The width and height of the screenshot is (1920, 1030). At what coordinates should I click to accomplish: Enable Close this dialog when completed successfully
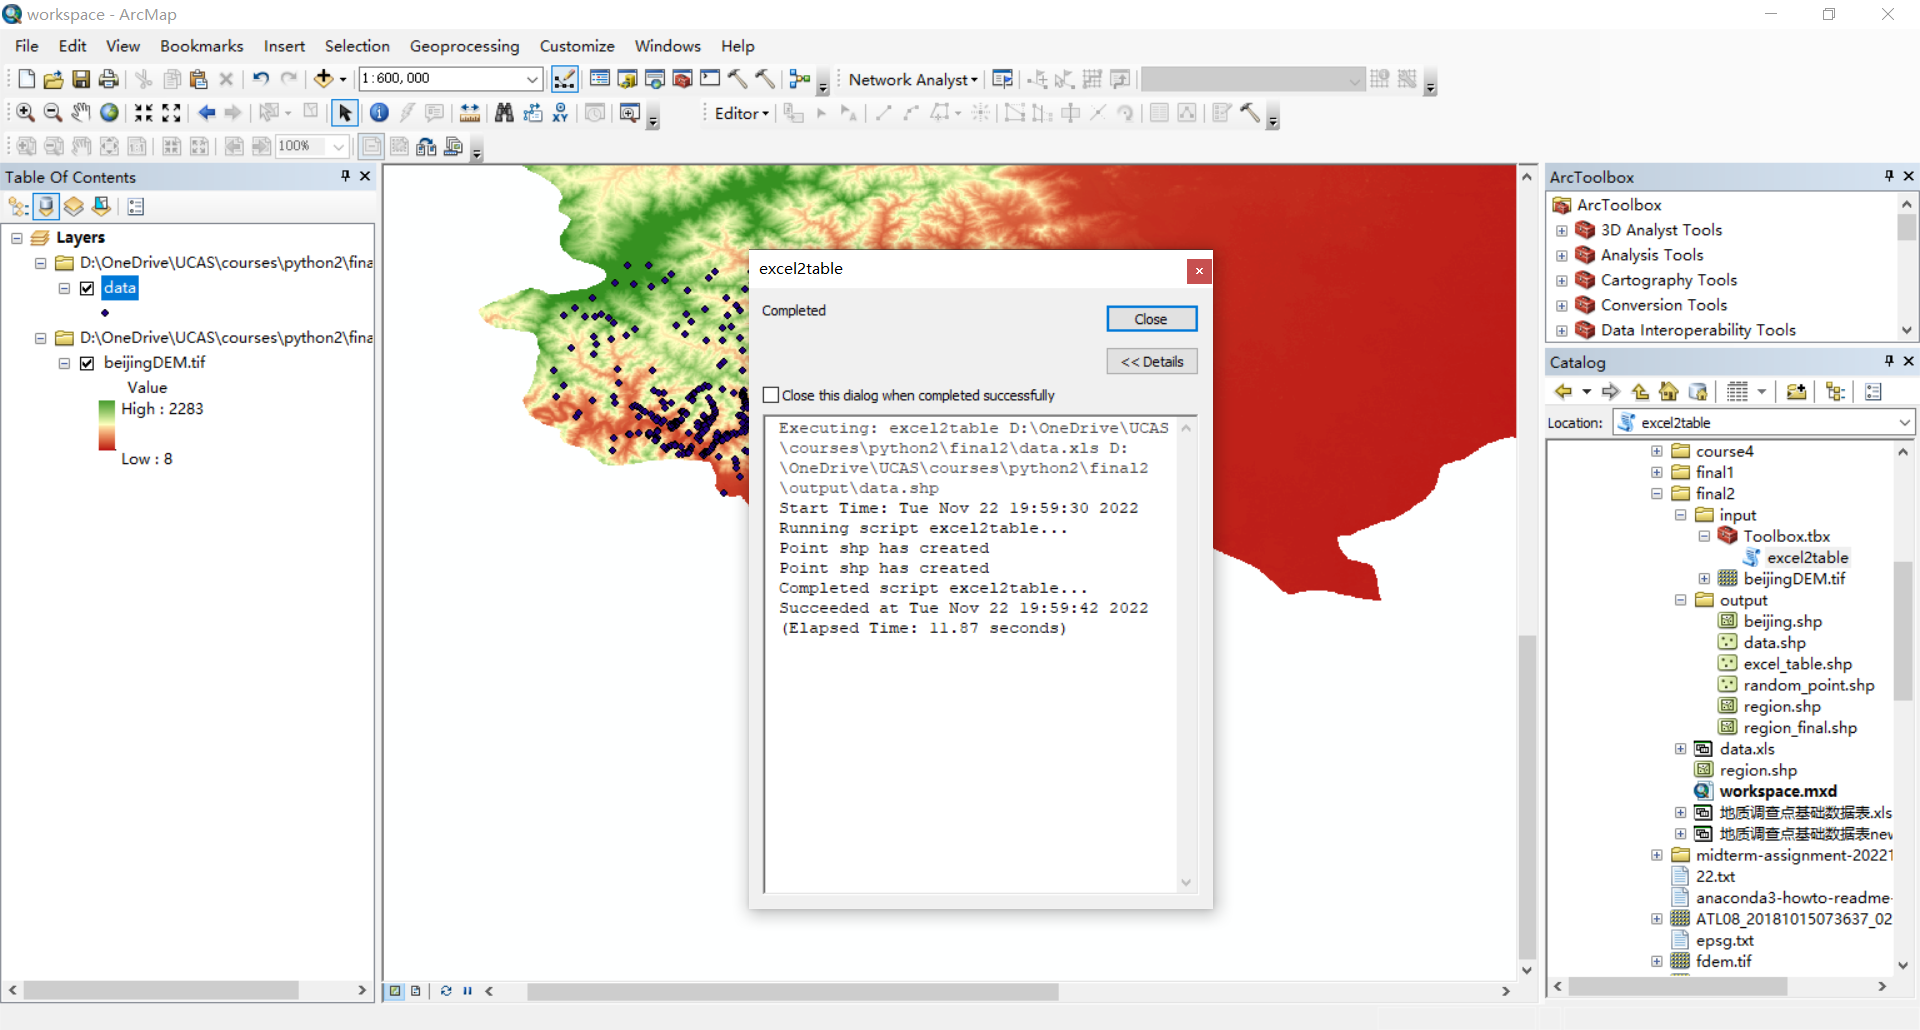(771, 395)
